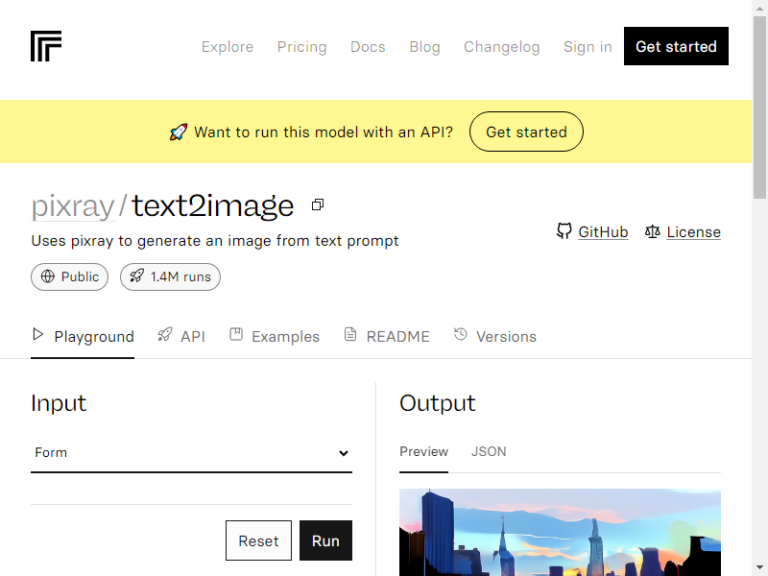This screenshot has width=768, height=576.
Task: Click the rocket icon on 1.4M runs badge
Action: [137, 276]
